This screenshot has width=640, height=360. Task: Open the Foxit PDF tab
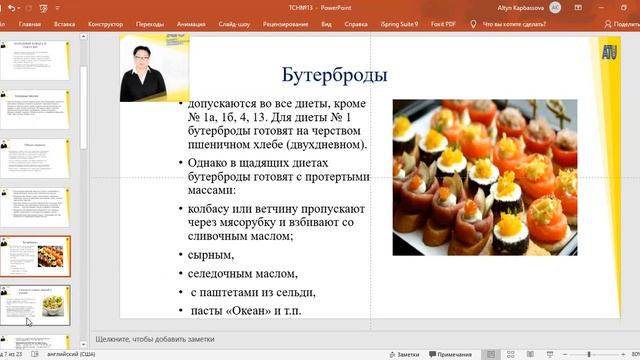[443, 24]
